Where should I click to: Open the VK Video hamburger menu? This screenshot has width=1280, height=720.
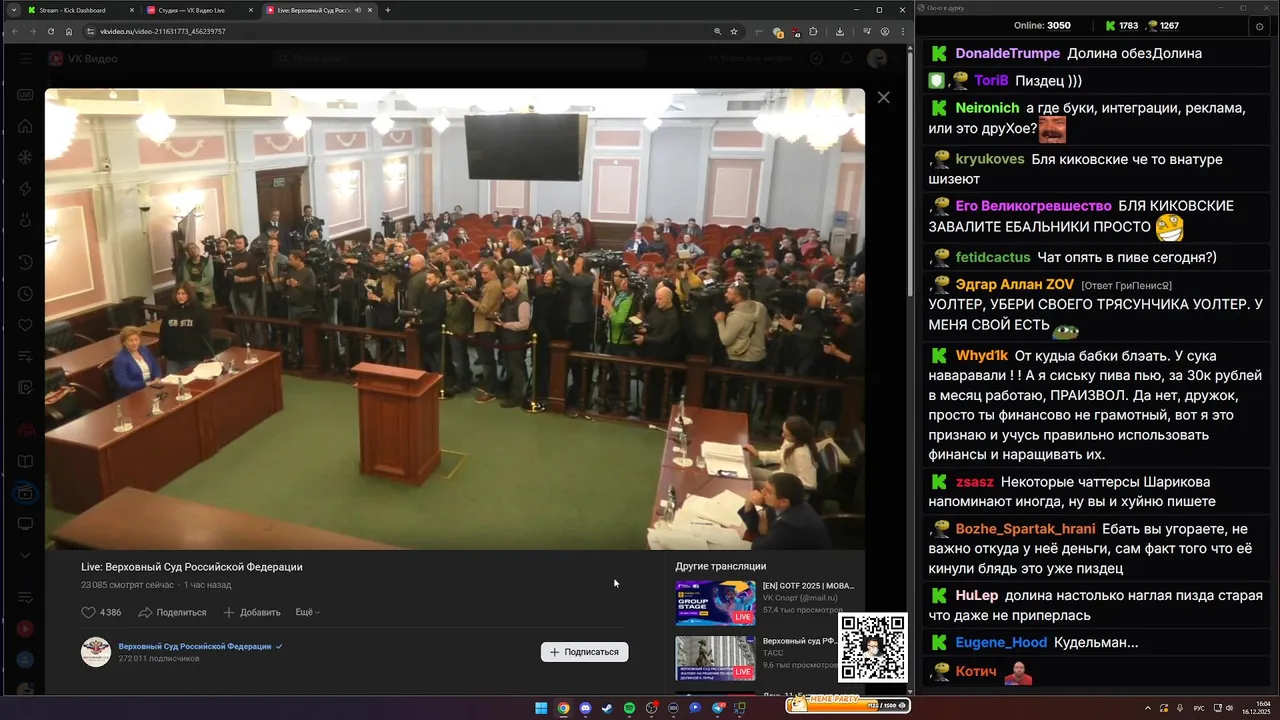click(x=24, y=59)
